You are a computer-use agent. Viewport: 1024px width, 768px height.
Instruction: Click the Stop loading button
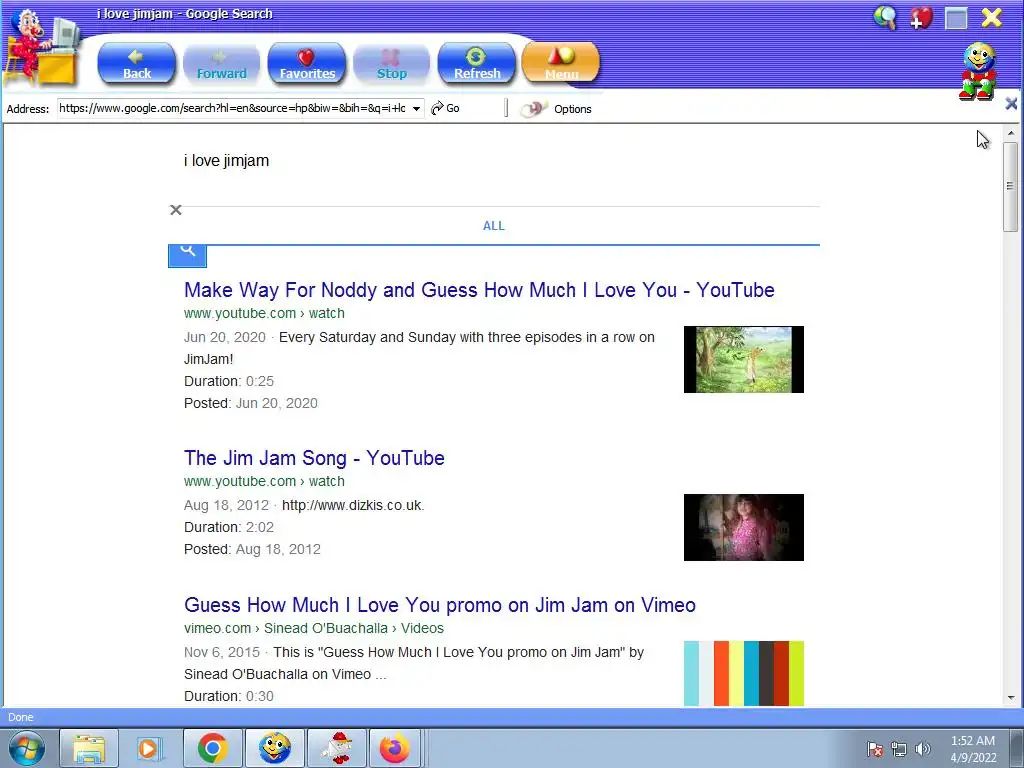[391, 63]
